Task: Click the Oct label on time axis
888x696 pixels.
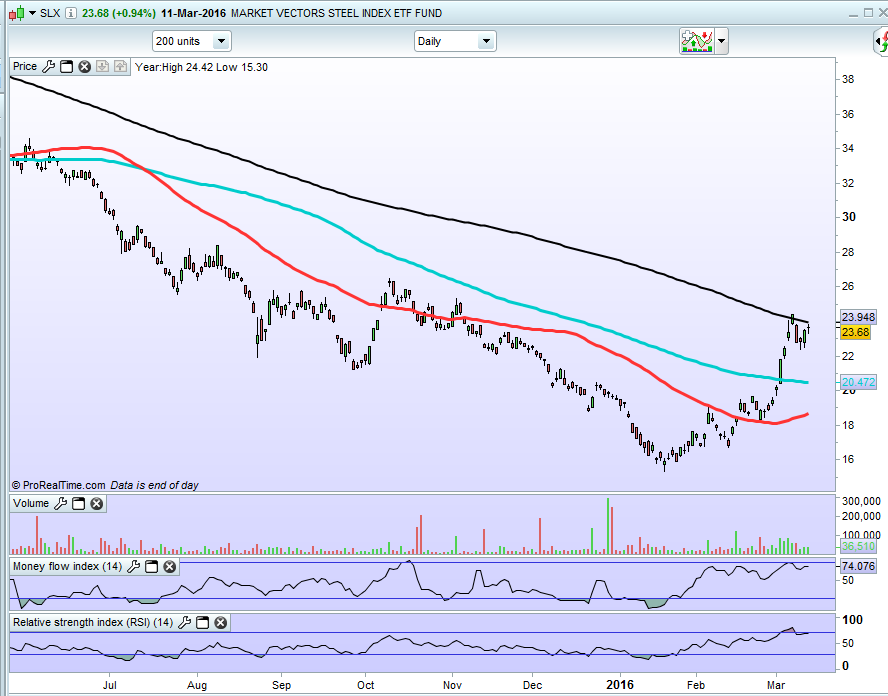Action: 366,685
